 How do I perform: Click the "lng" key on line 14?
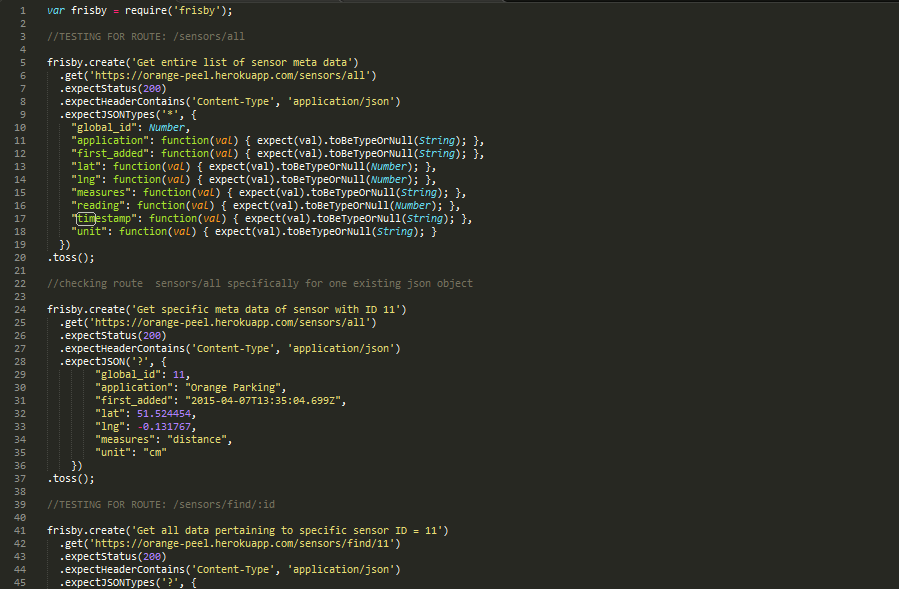[86, 180]
